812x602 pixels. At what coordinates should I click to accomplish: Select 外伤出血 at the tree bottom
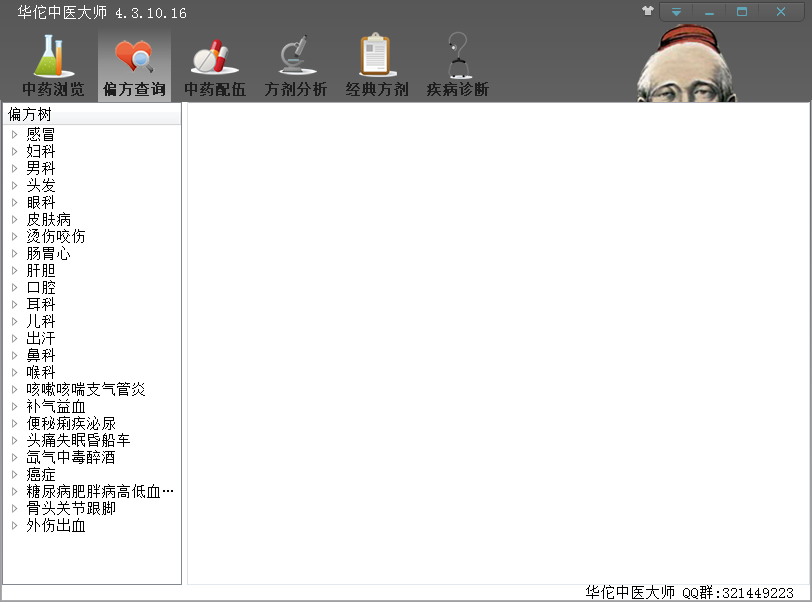pos(56,525)
